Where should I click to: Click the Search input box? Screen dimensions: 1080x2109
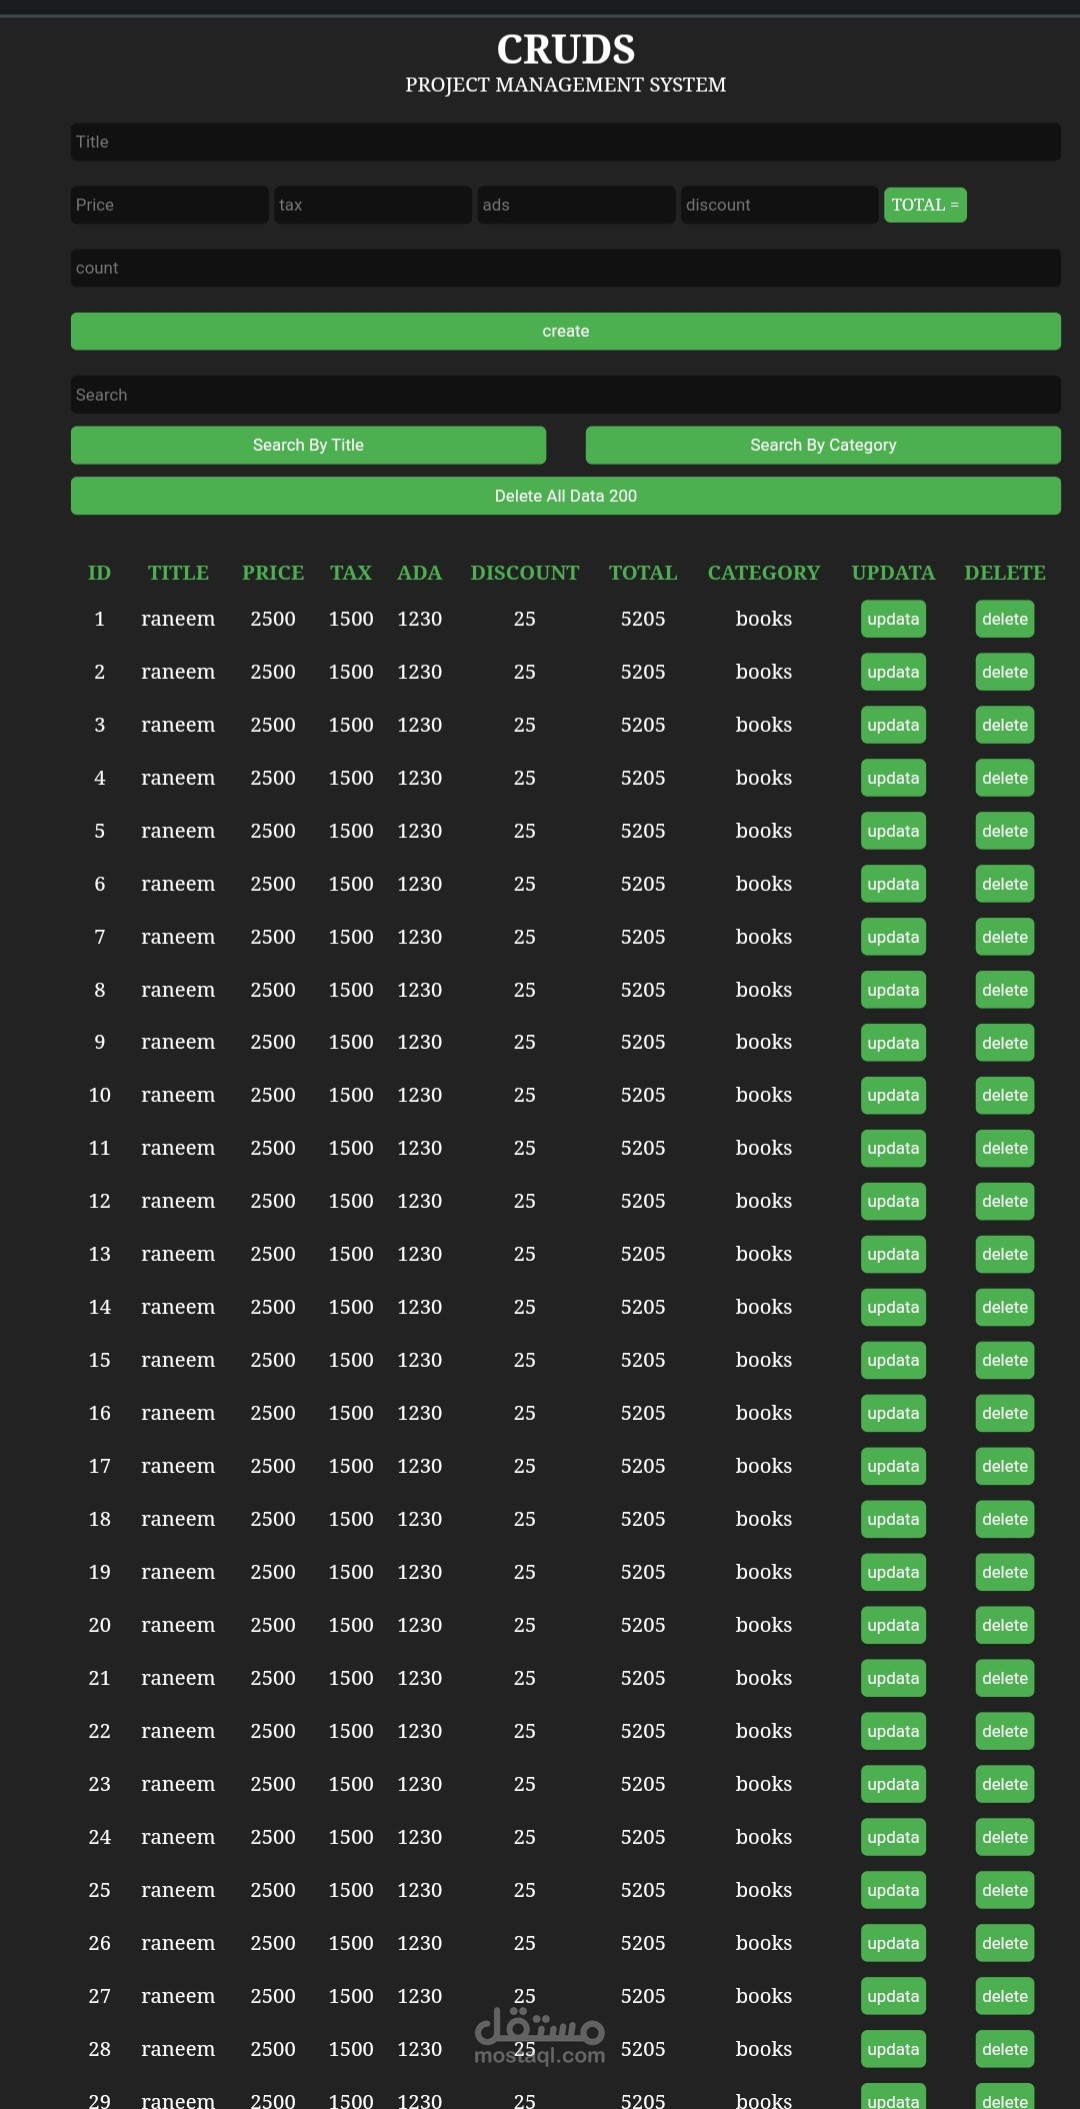click(565, 395)
